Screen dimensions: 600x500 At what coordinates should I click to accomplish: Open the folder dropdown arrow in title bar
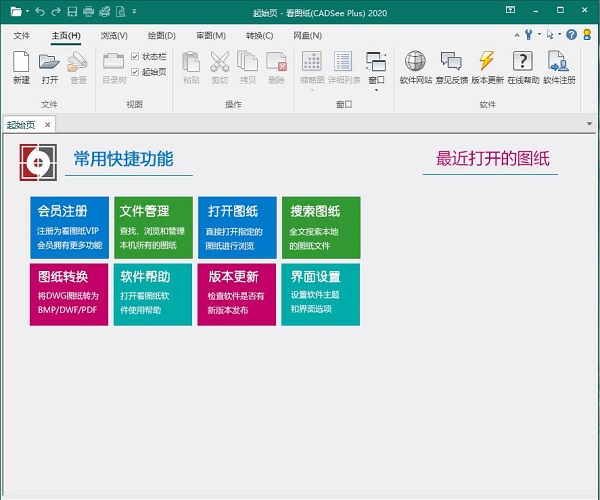click(27, 11)
